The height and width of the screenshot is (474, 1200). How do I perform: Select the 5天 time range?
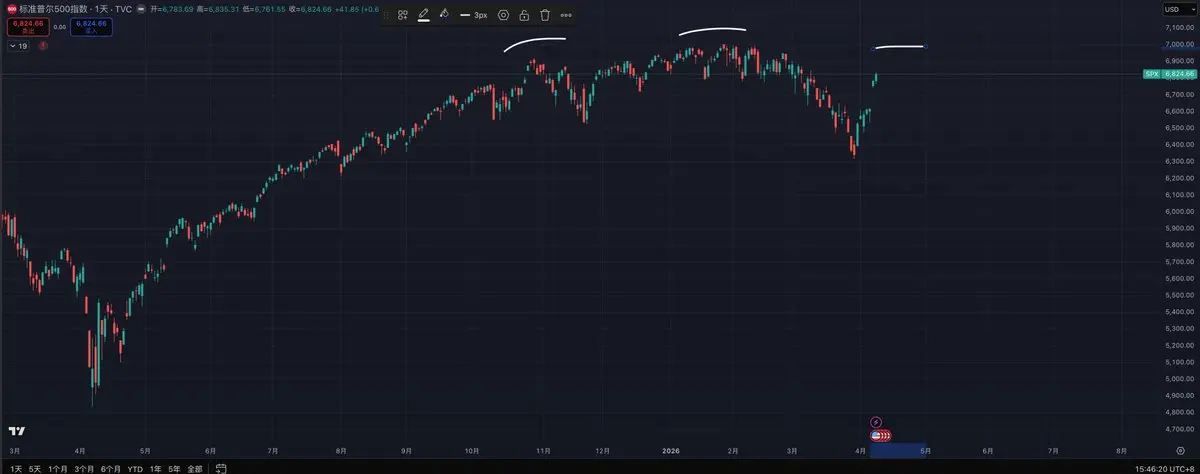35,468
